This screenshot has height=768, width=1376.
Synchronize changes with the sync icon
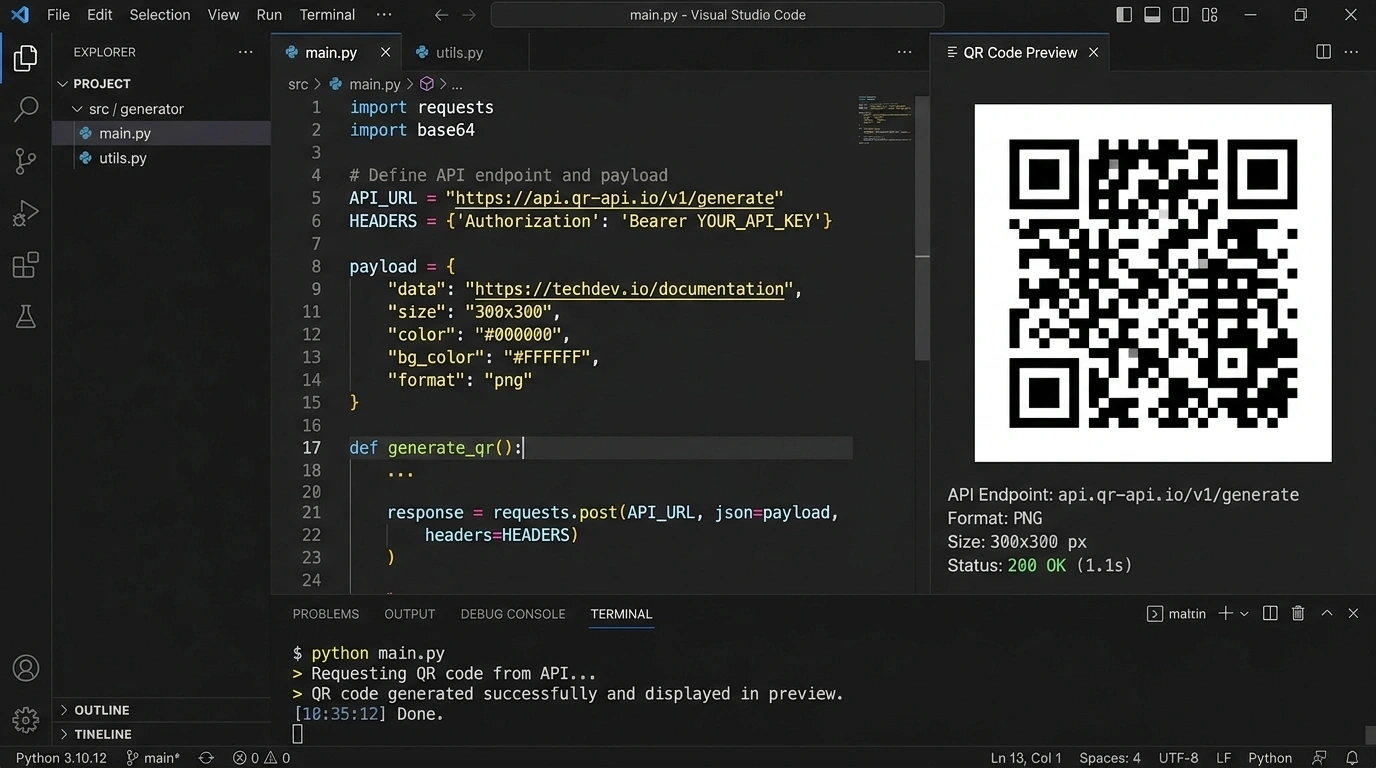206,758
